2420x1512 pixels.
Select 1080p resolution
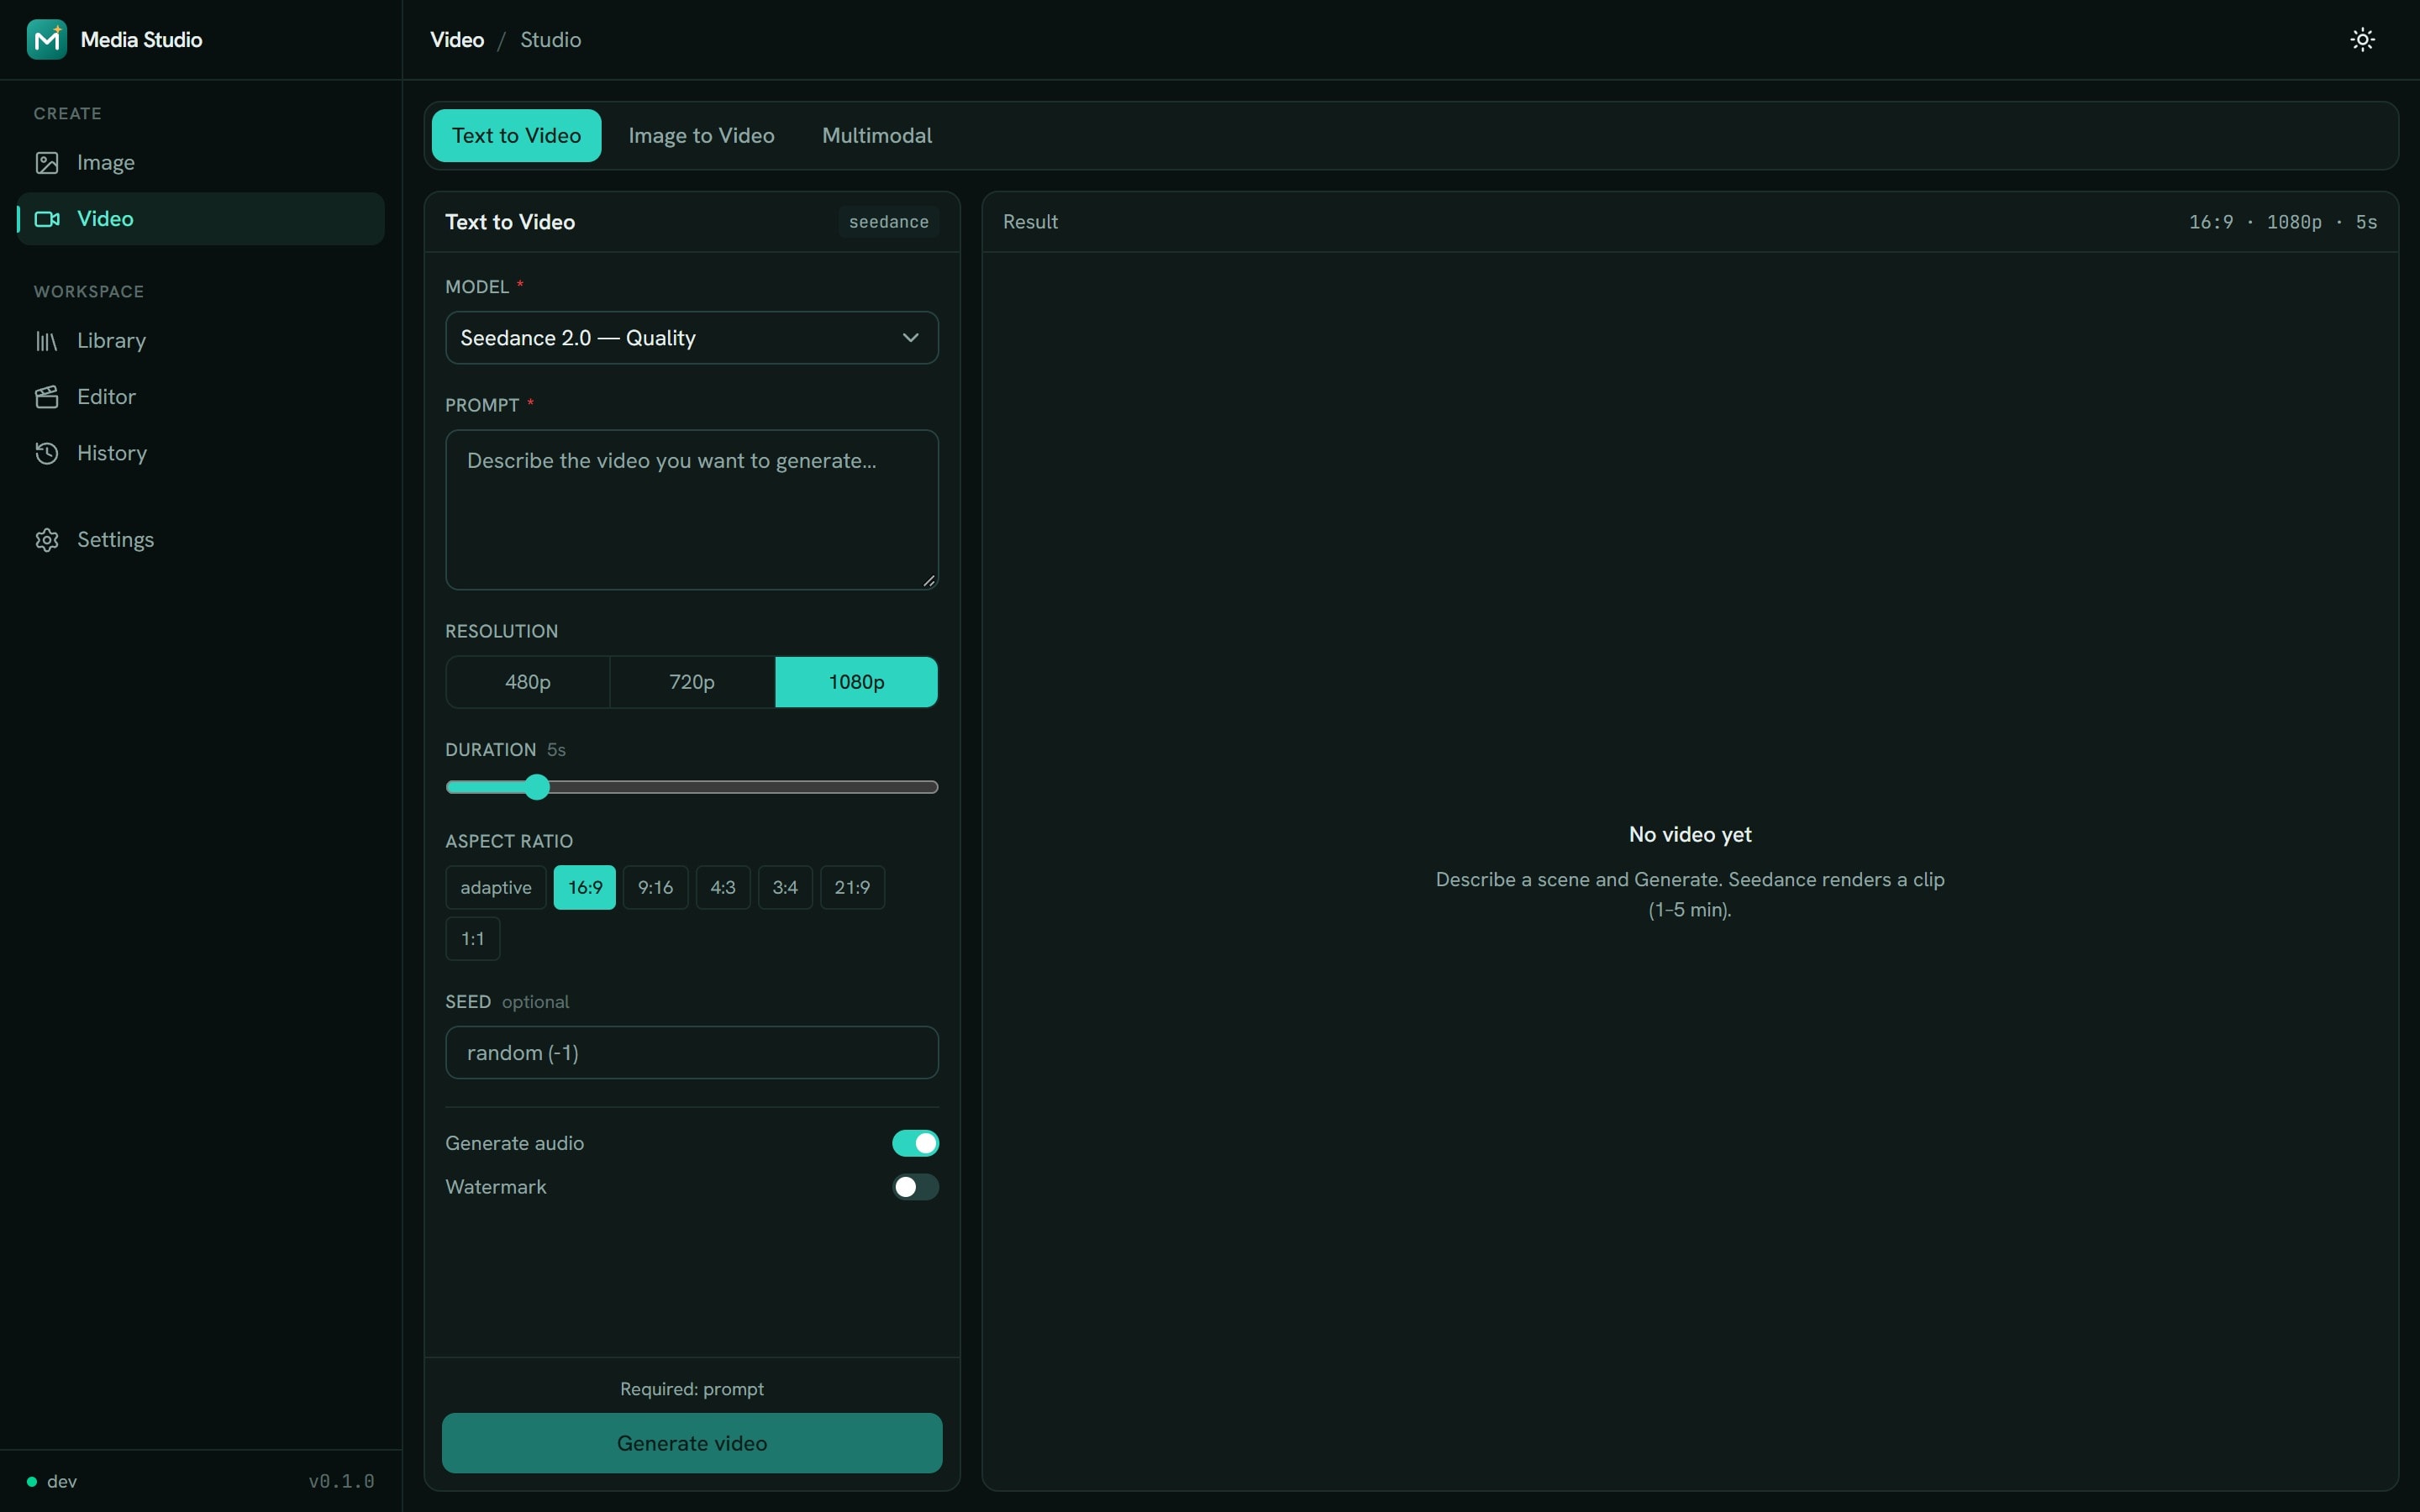tap(856, 682)
